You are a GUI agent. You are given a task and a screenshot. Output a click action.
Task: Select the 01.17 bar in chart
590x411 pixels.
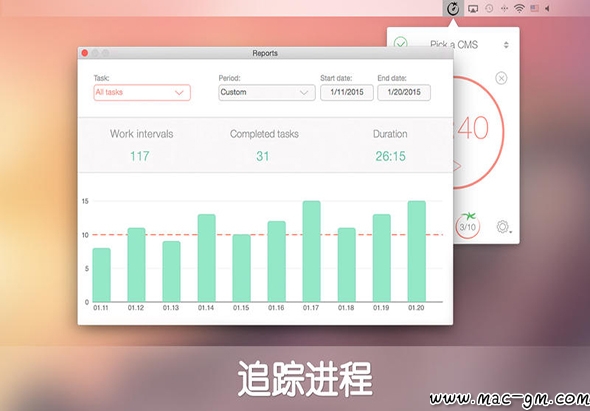click(x=312, y=251)
